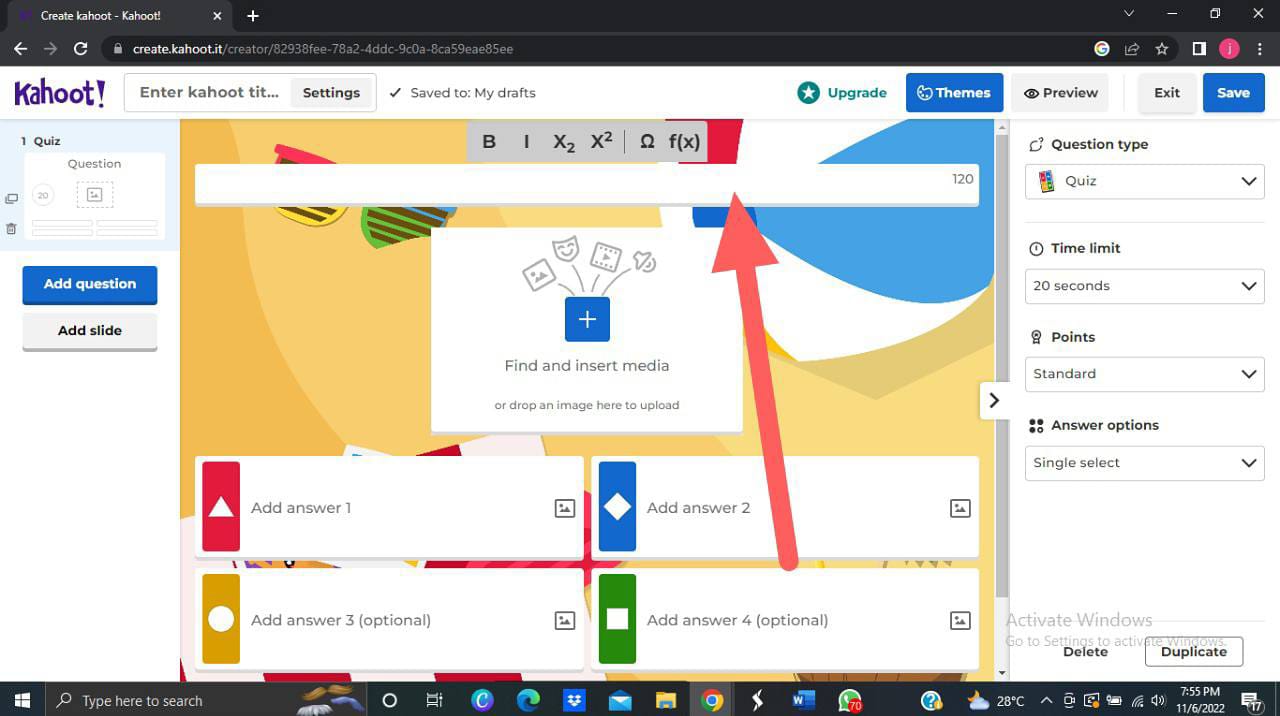
Task: Open kahoot Settings
Action: pos(331,93)
